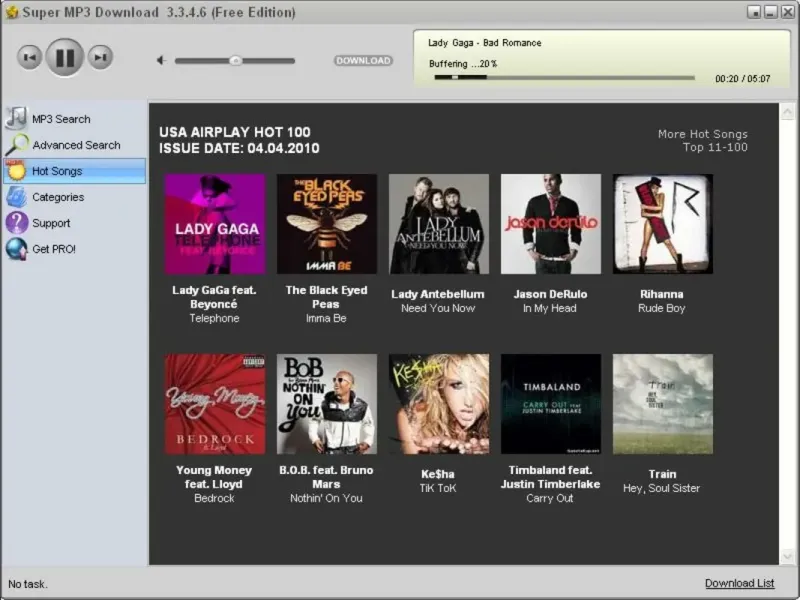
Task: Click the Support question mark icon
Action: (x=17, y=223)
